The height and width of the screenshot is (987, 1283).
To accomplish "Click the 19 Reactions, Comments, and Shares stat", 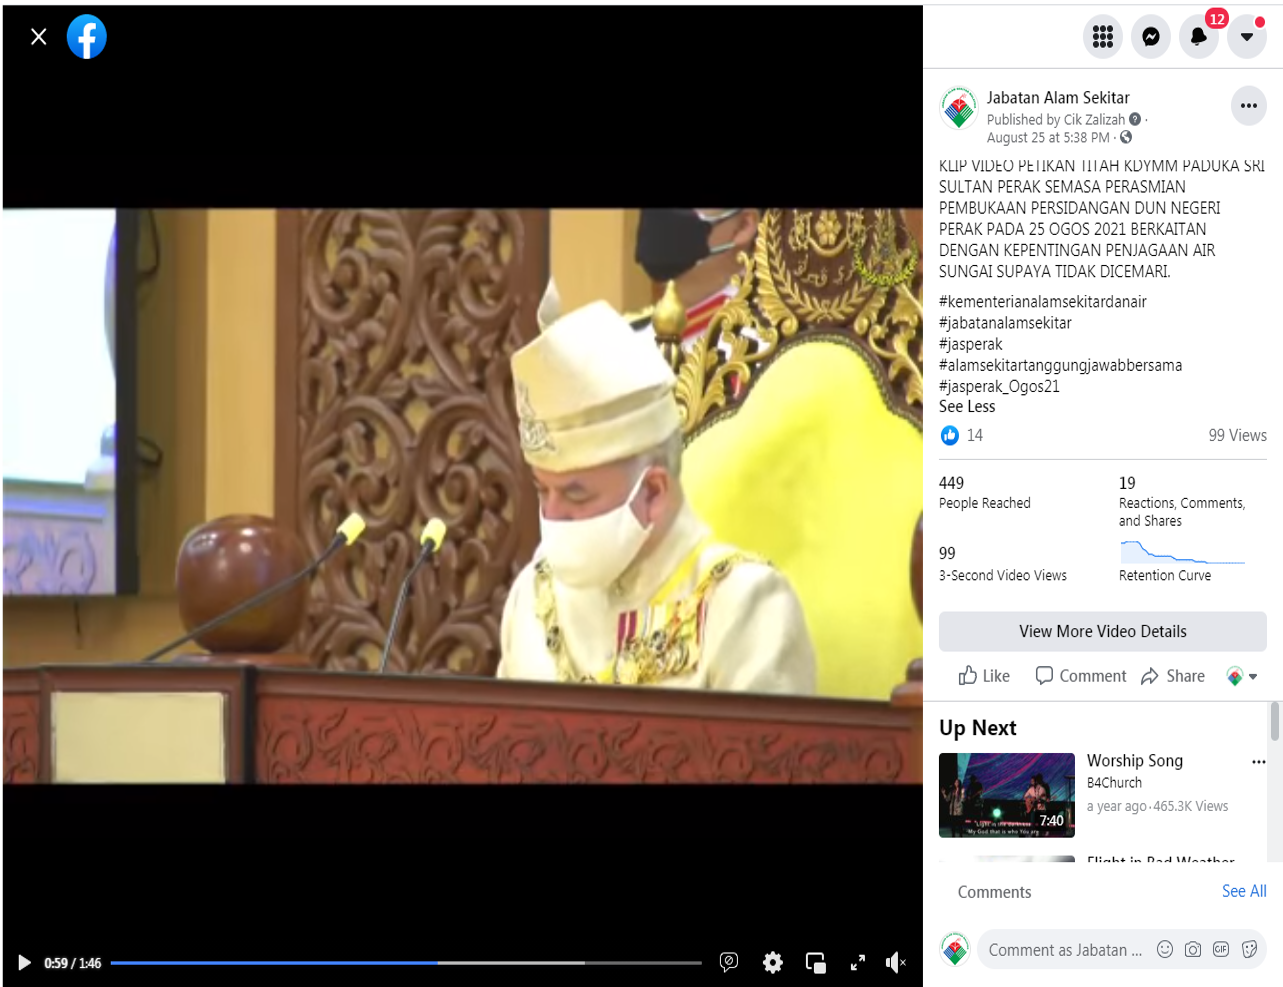I will [1182, 502].
